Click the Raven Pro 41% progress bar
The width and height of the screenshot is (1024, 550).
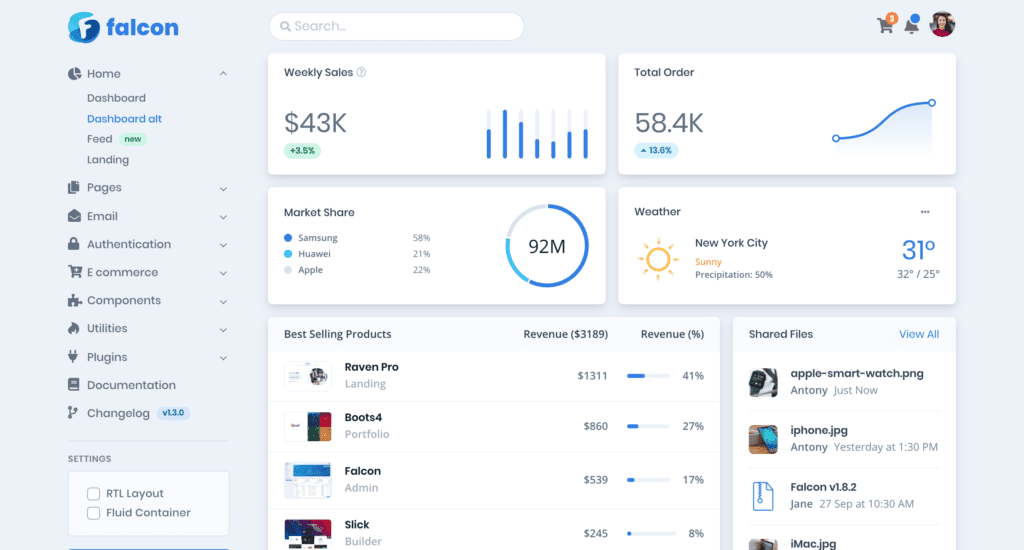(648, 376)
